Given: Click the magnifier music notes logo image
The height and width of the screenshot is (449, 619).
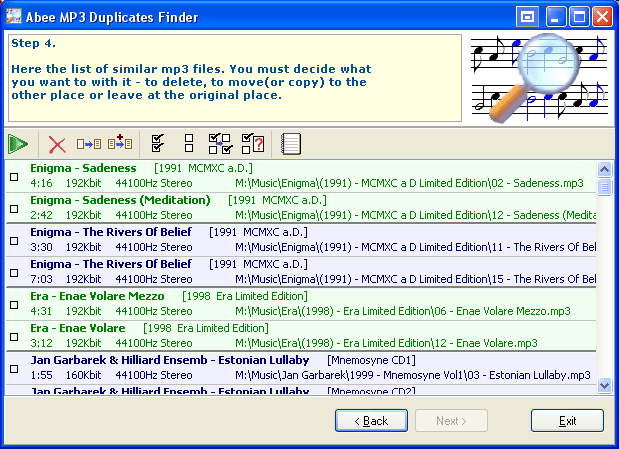Looking at the screenshot, I should click(x=539, y=78).
